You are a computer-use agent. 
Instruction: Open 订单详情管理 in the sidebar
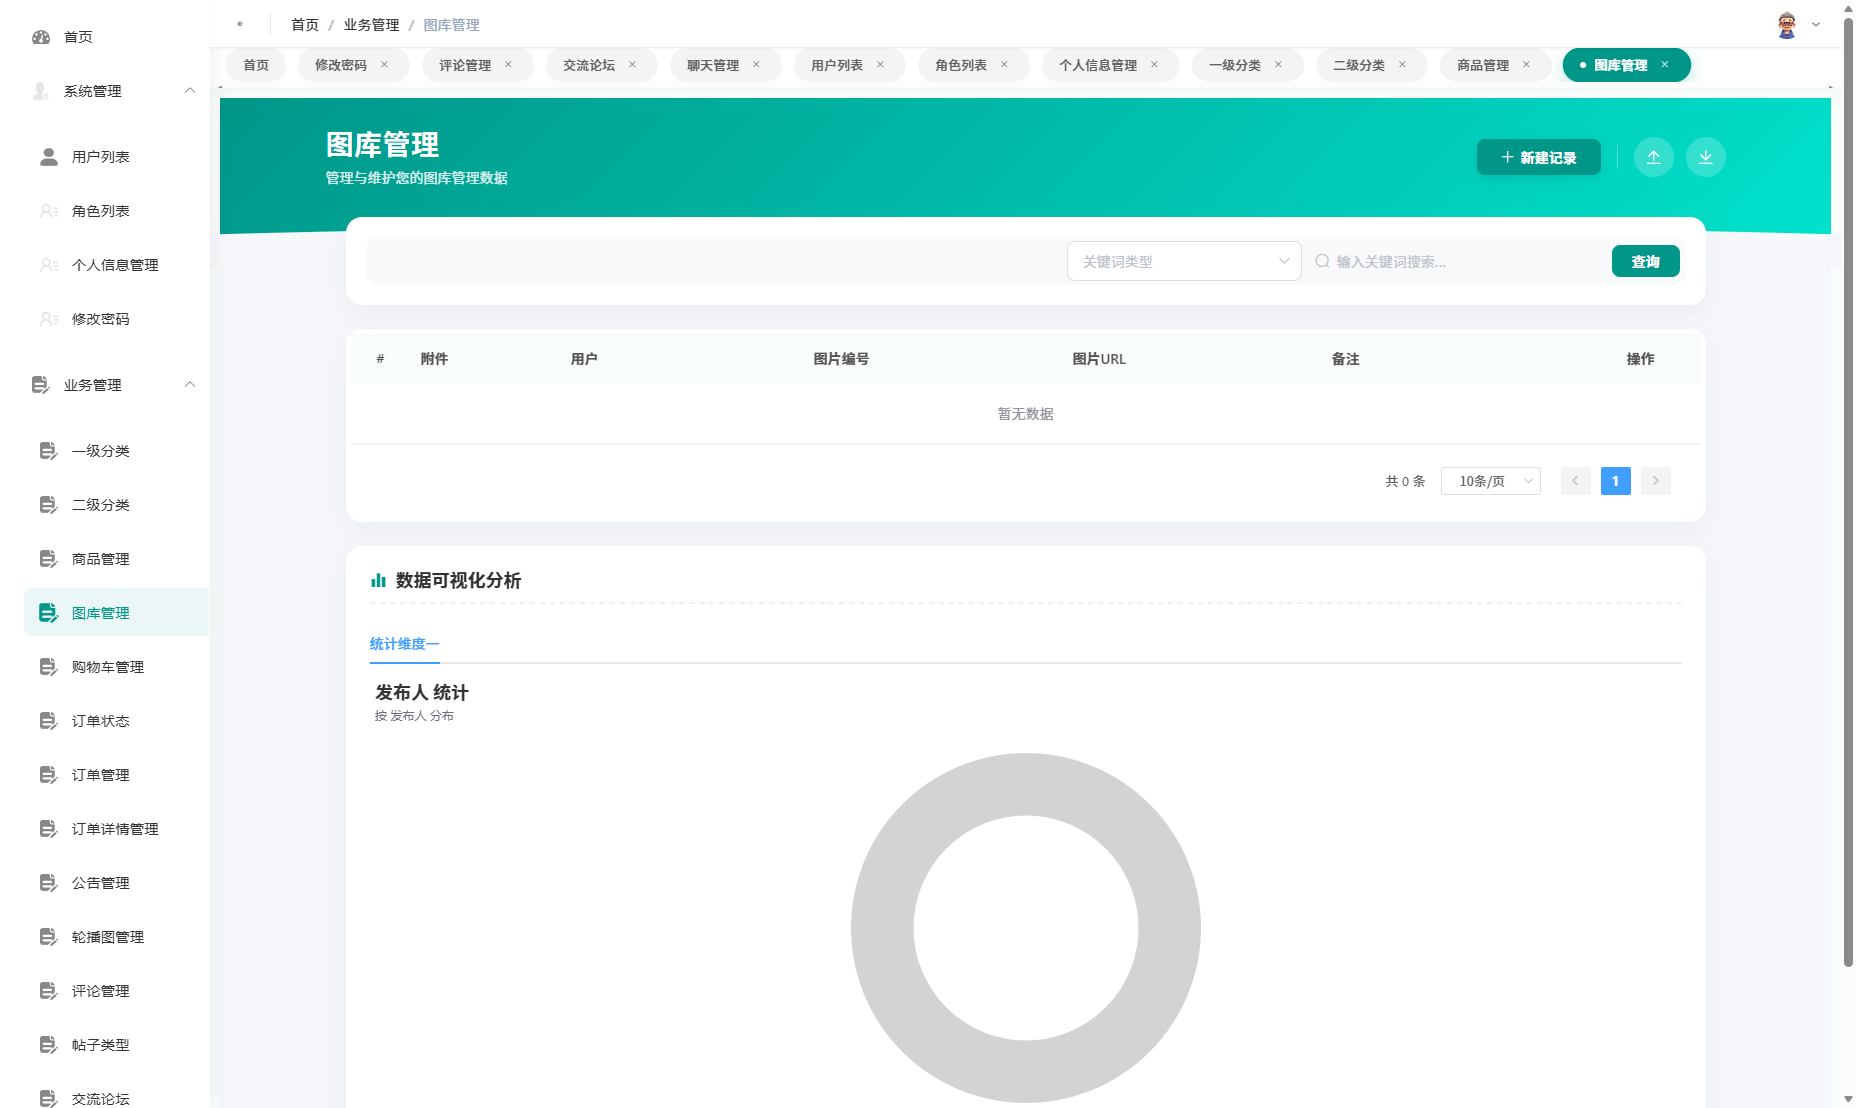tap(114, 829)
